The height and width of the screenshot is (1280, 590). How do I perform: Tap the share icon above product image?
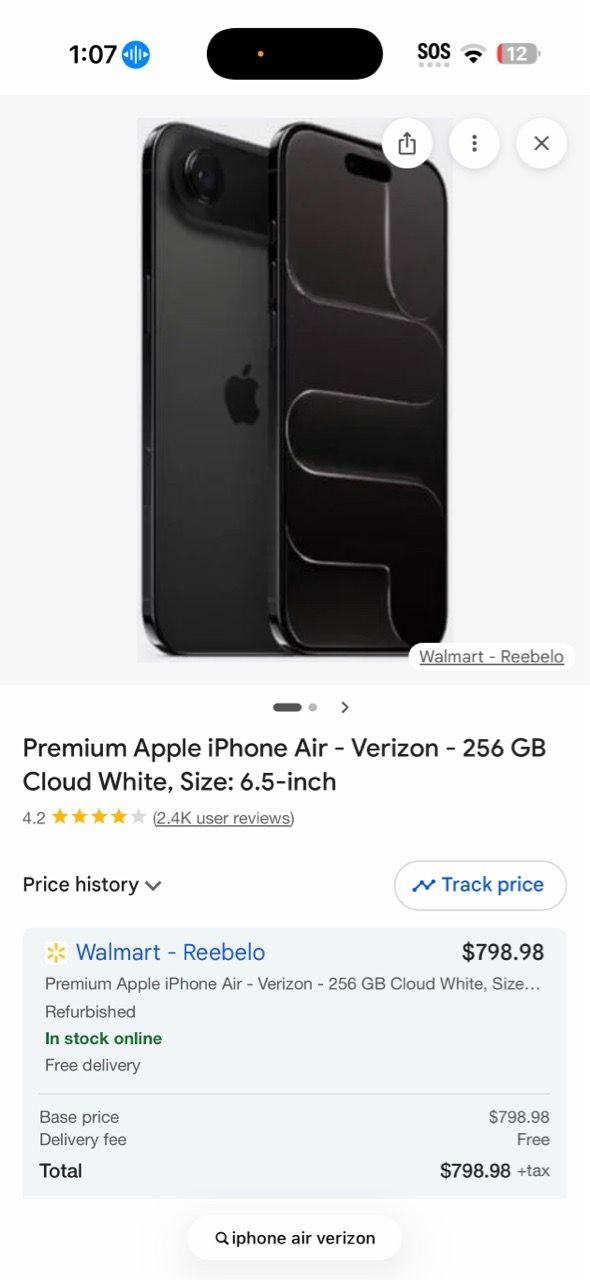407,143
